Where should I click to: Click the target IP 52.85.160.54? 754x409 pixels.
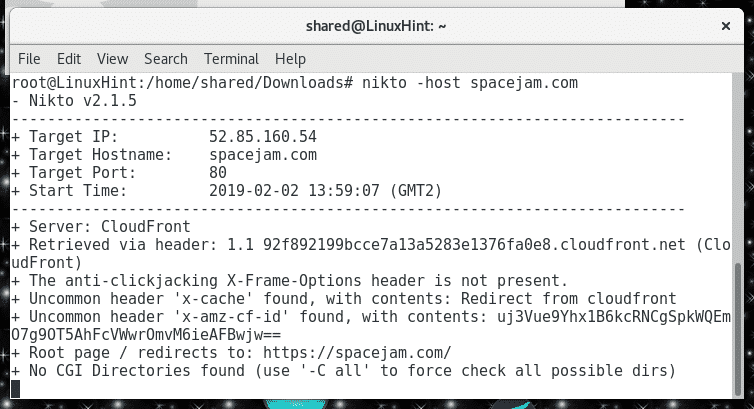(263, 137)
